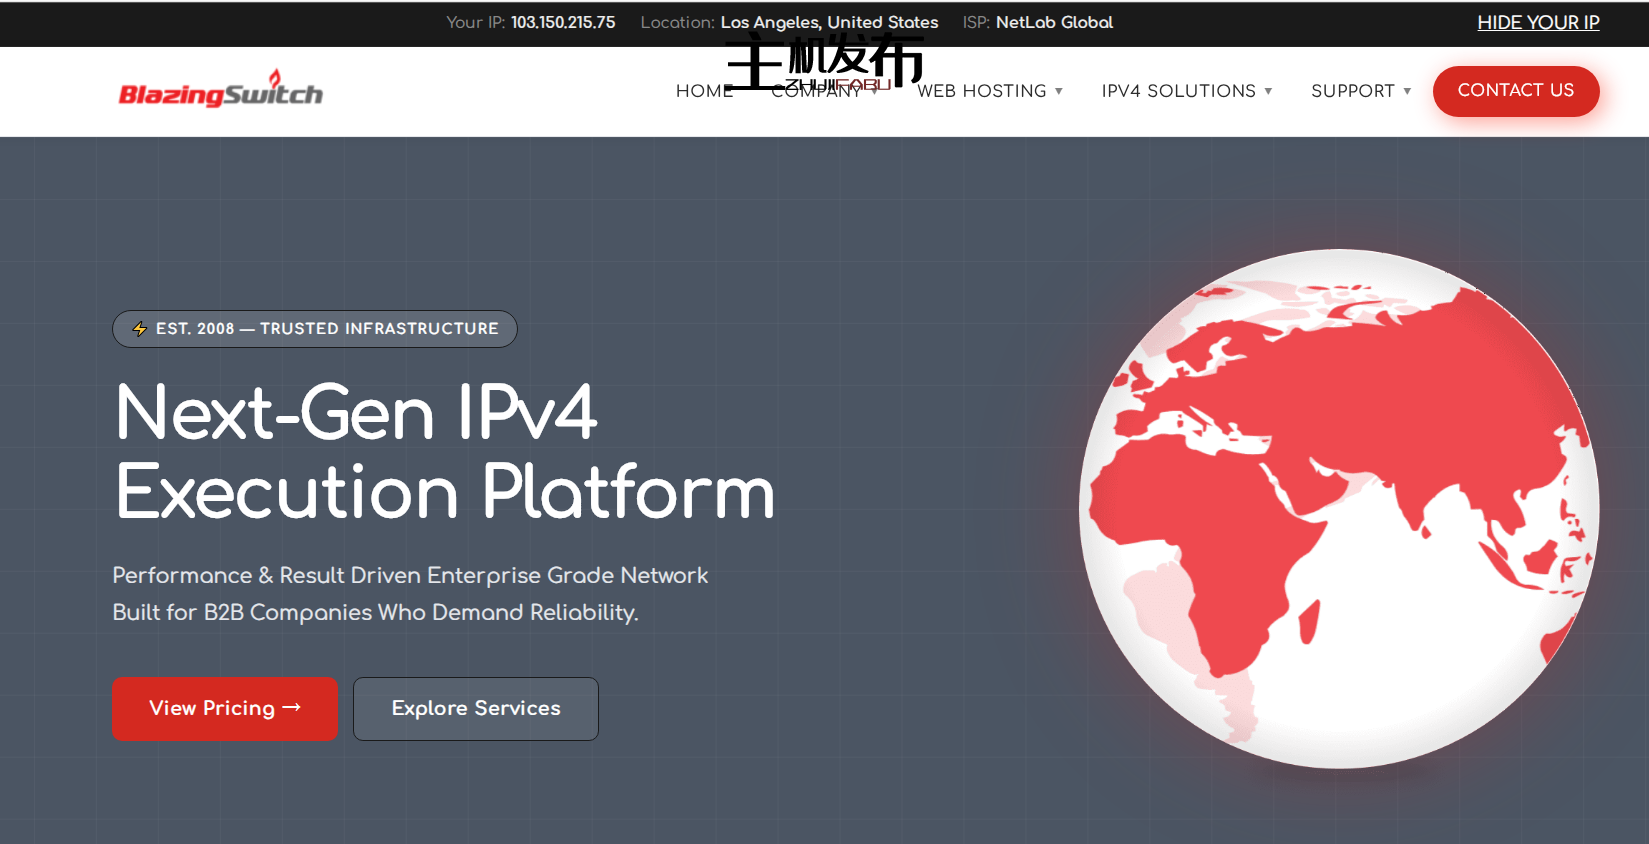Click the BlazingSwitch flame logo
Screen dimensions: 1649x844
click(220, 91)
